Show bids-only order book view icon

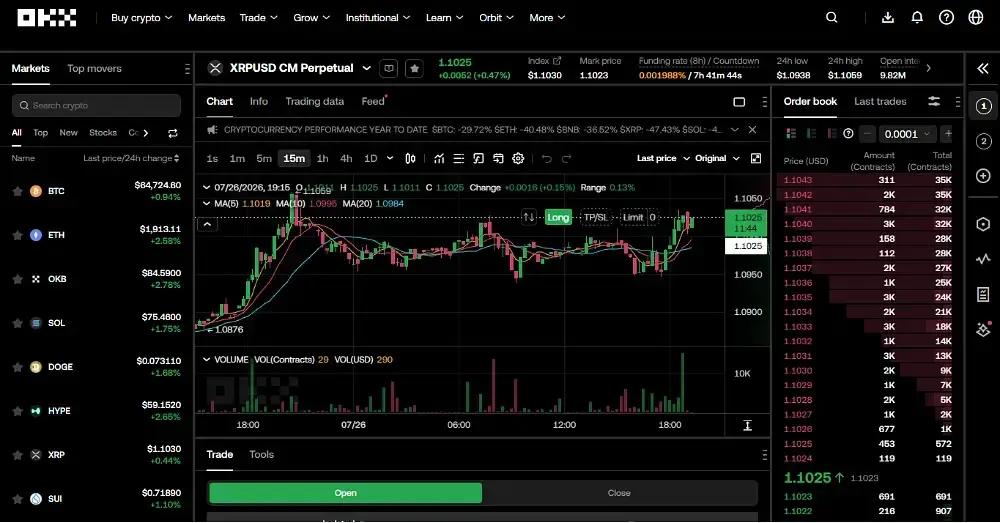coord(812,133)
